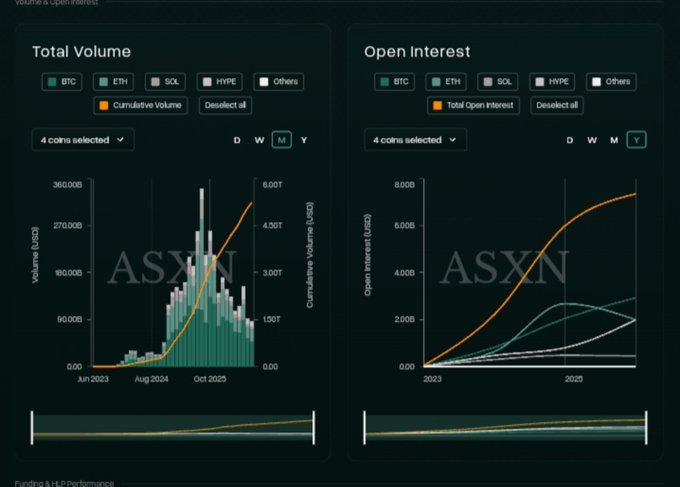Click the 360.00B volume axis label
This screenshot has height=487, width=680.
pos(67,185)
